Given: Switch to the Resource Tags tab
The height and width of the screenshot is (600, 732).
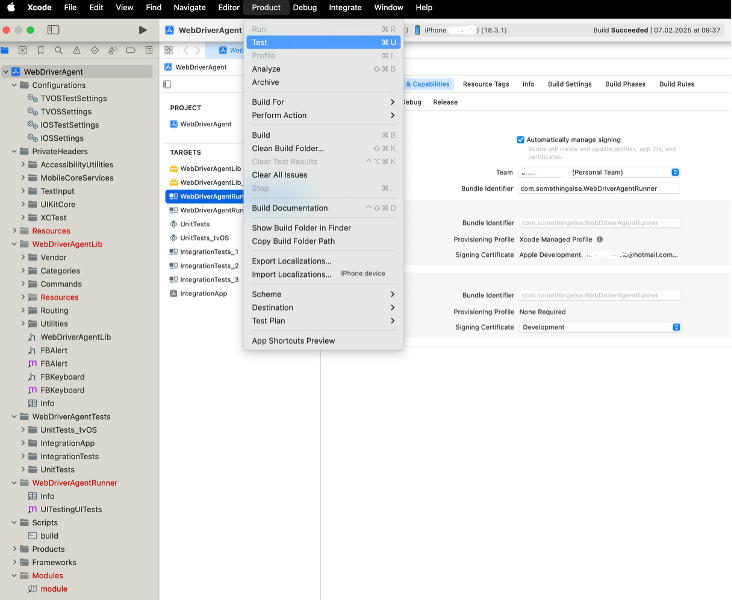Looking at the screenshot, I should [486, 84].
